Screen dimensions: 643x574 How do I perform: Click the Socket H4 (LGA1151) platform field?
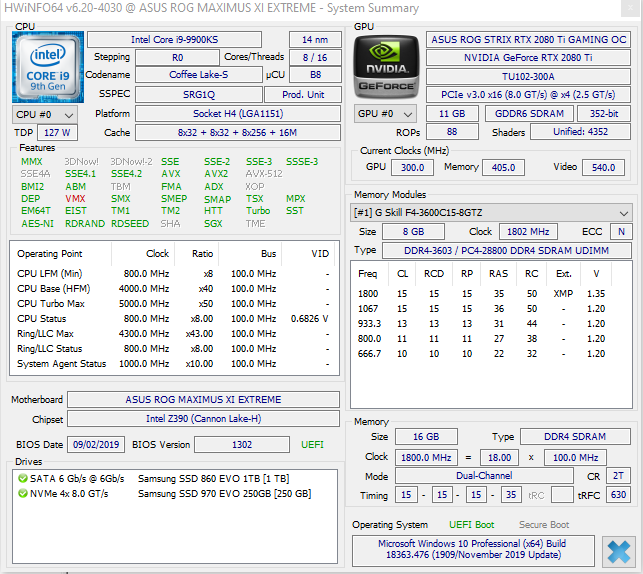point(238,114)
